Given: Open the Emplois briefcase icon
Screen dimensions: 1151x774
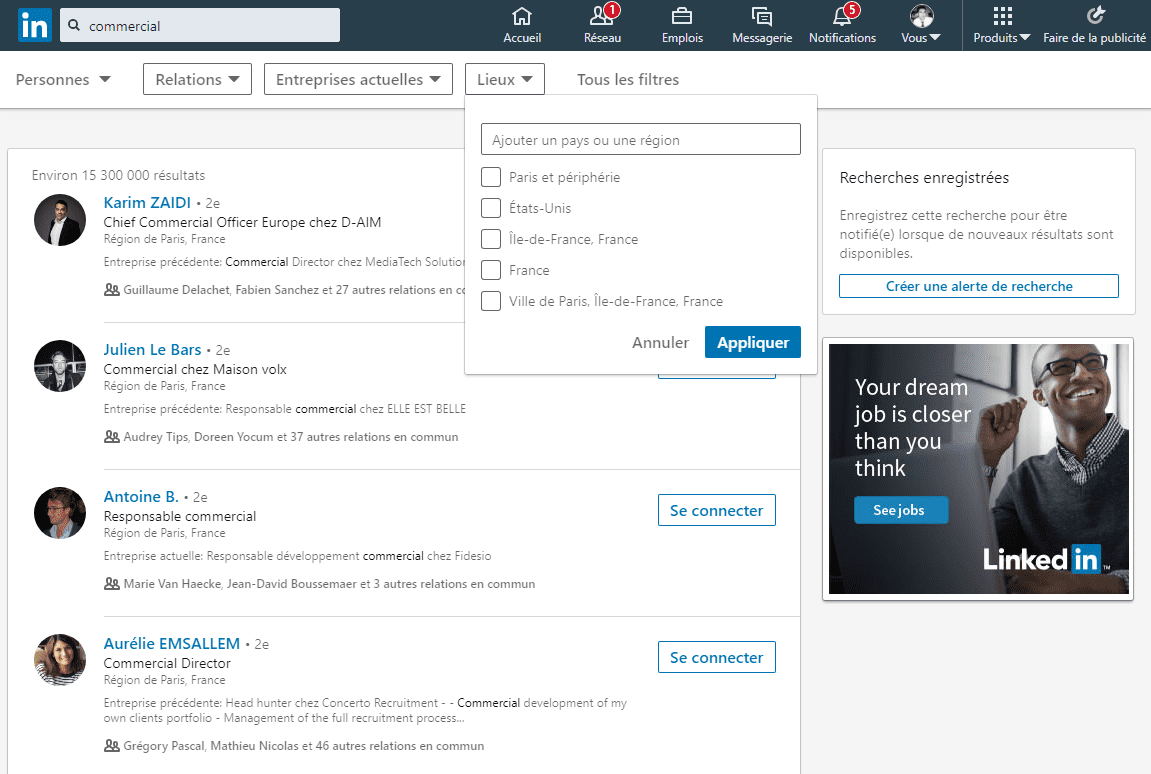Looking at the screenshot, I should (682, 16).
